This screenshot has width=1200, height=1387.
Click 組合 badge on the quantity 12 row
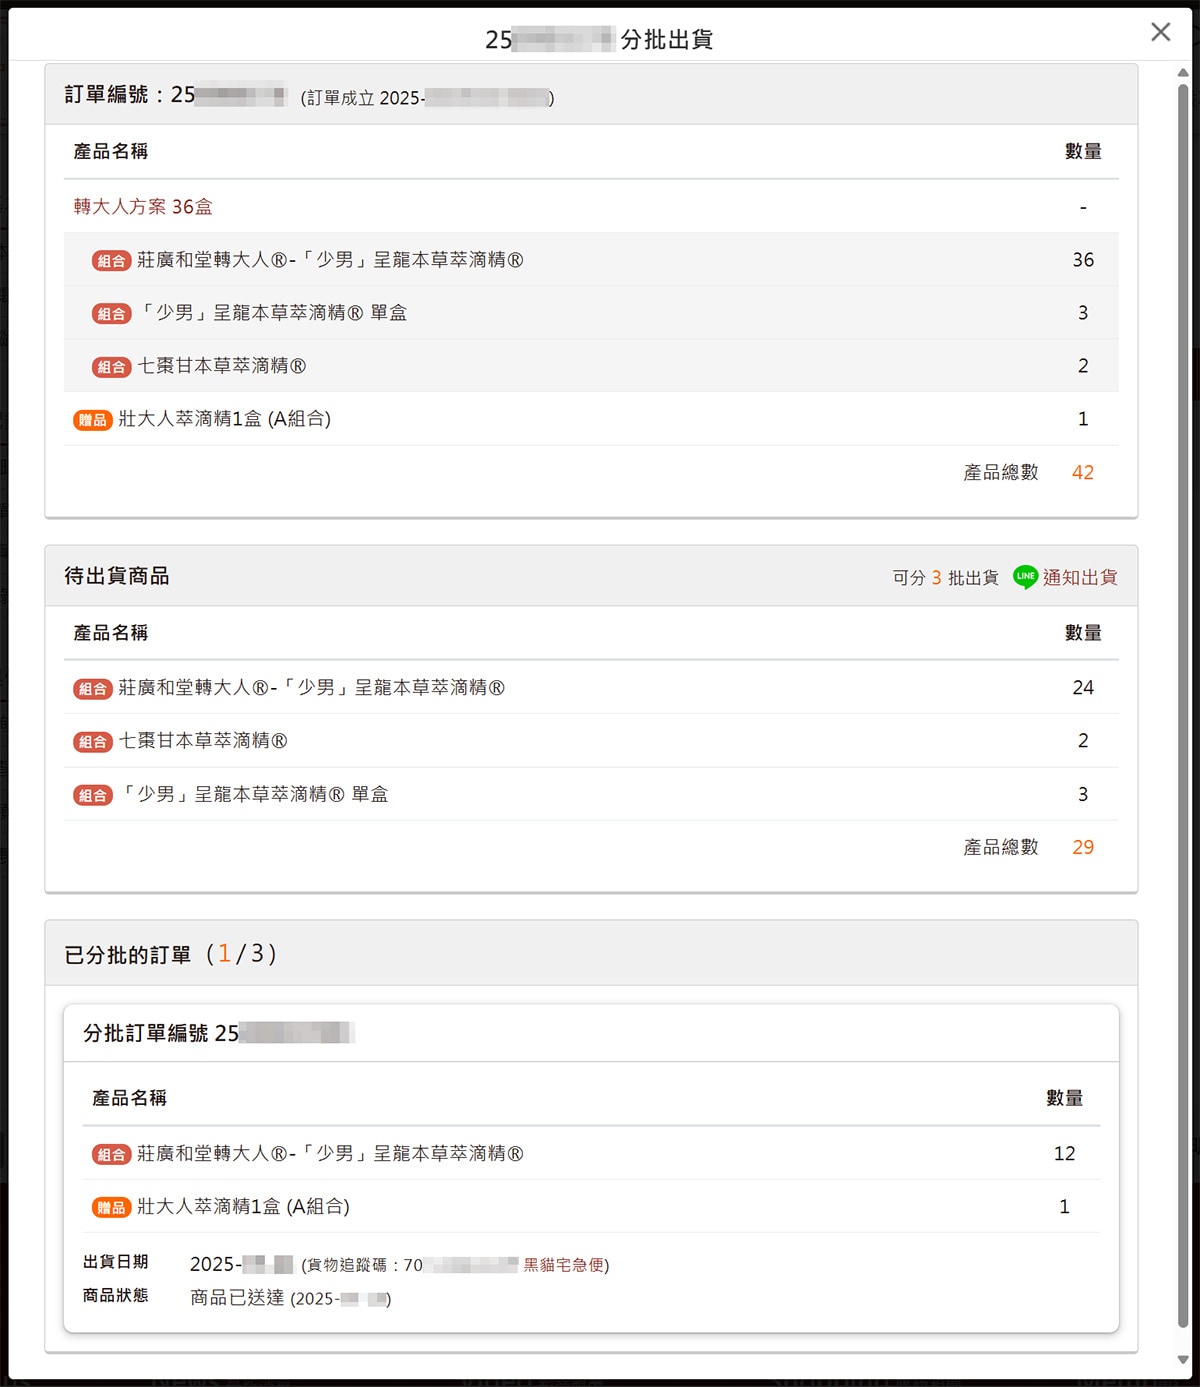111,1155
